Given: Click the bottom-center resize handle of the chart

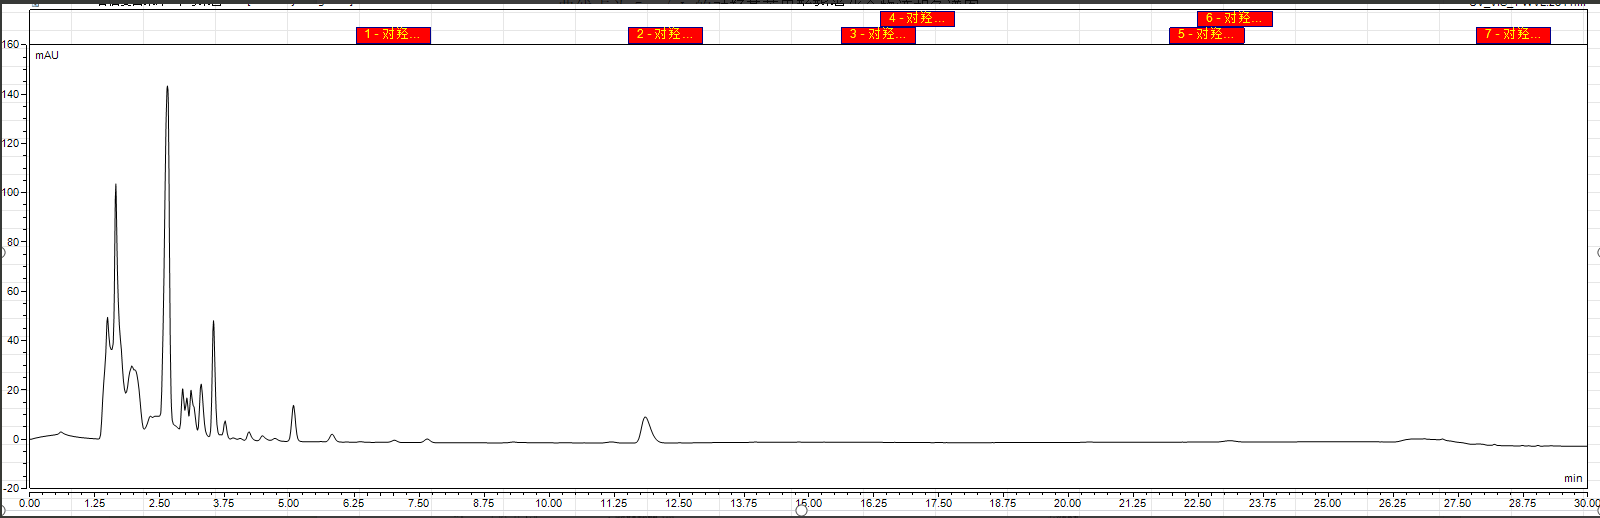Looking at the screenshot, I should (x=801, y=511).
